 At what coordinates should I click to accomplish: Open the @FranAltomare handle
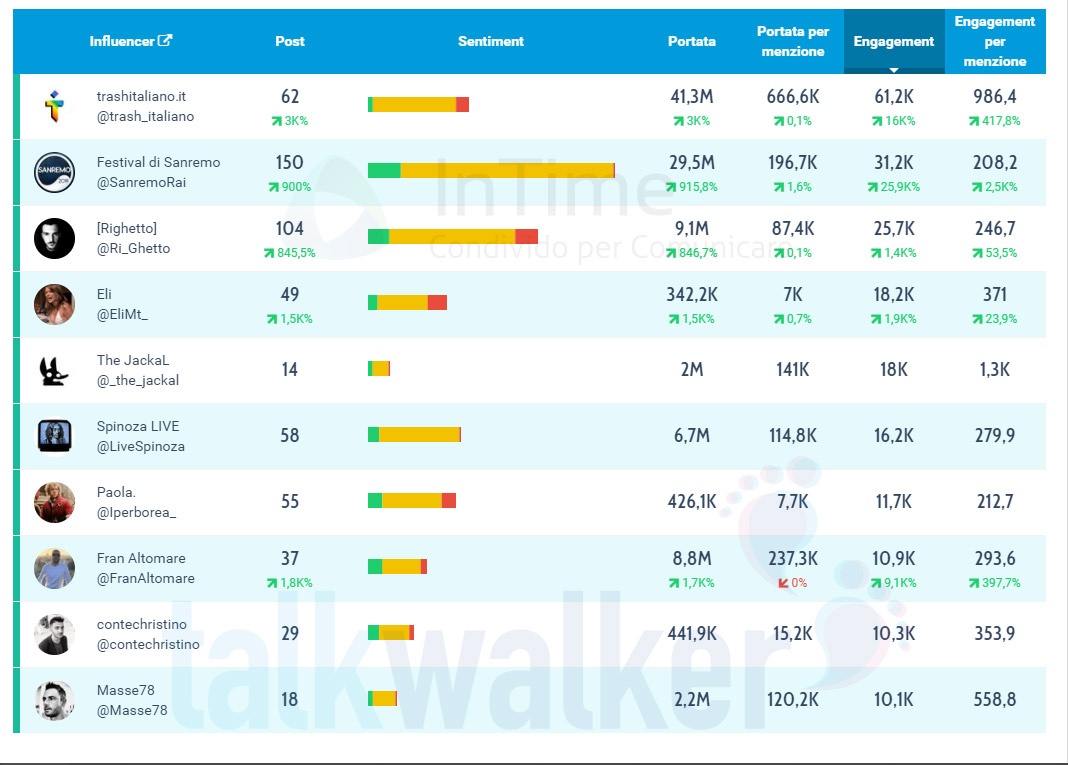click(x=146, y=578)
